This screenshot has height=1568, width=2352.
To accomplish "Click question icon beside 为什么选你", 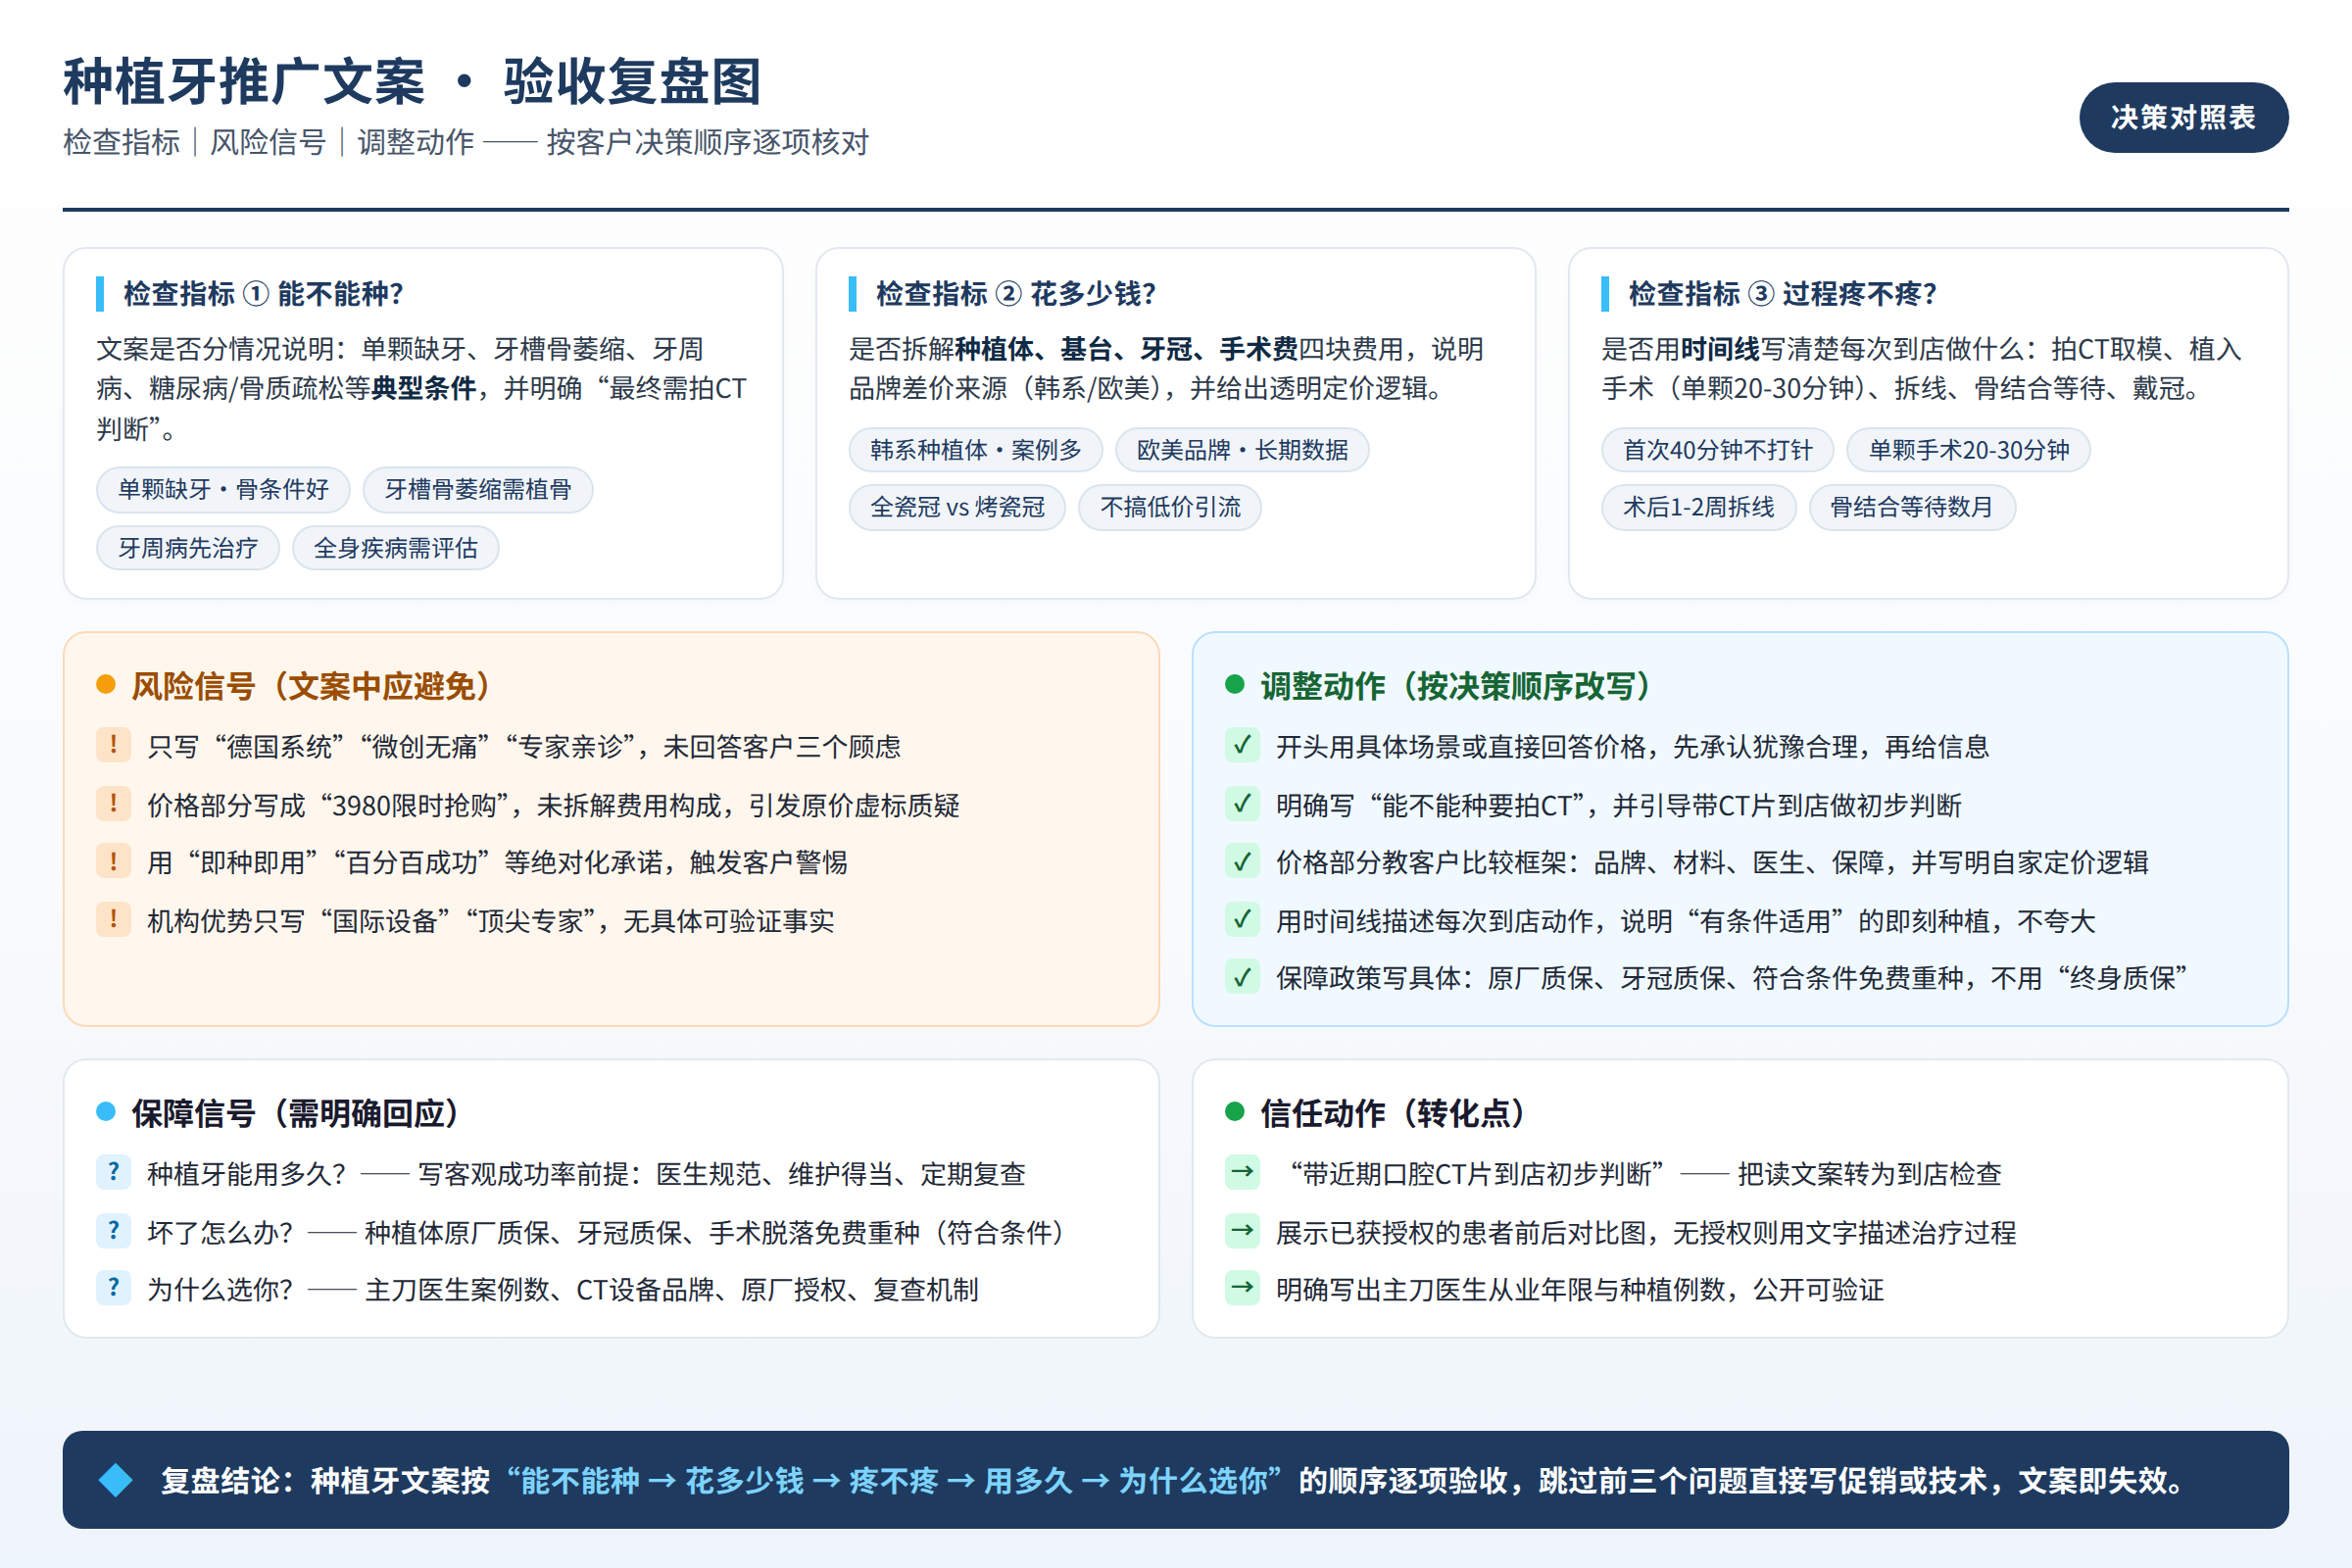I will 114,1288.
